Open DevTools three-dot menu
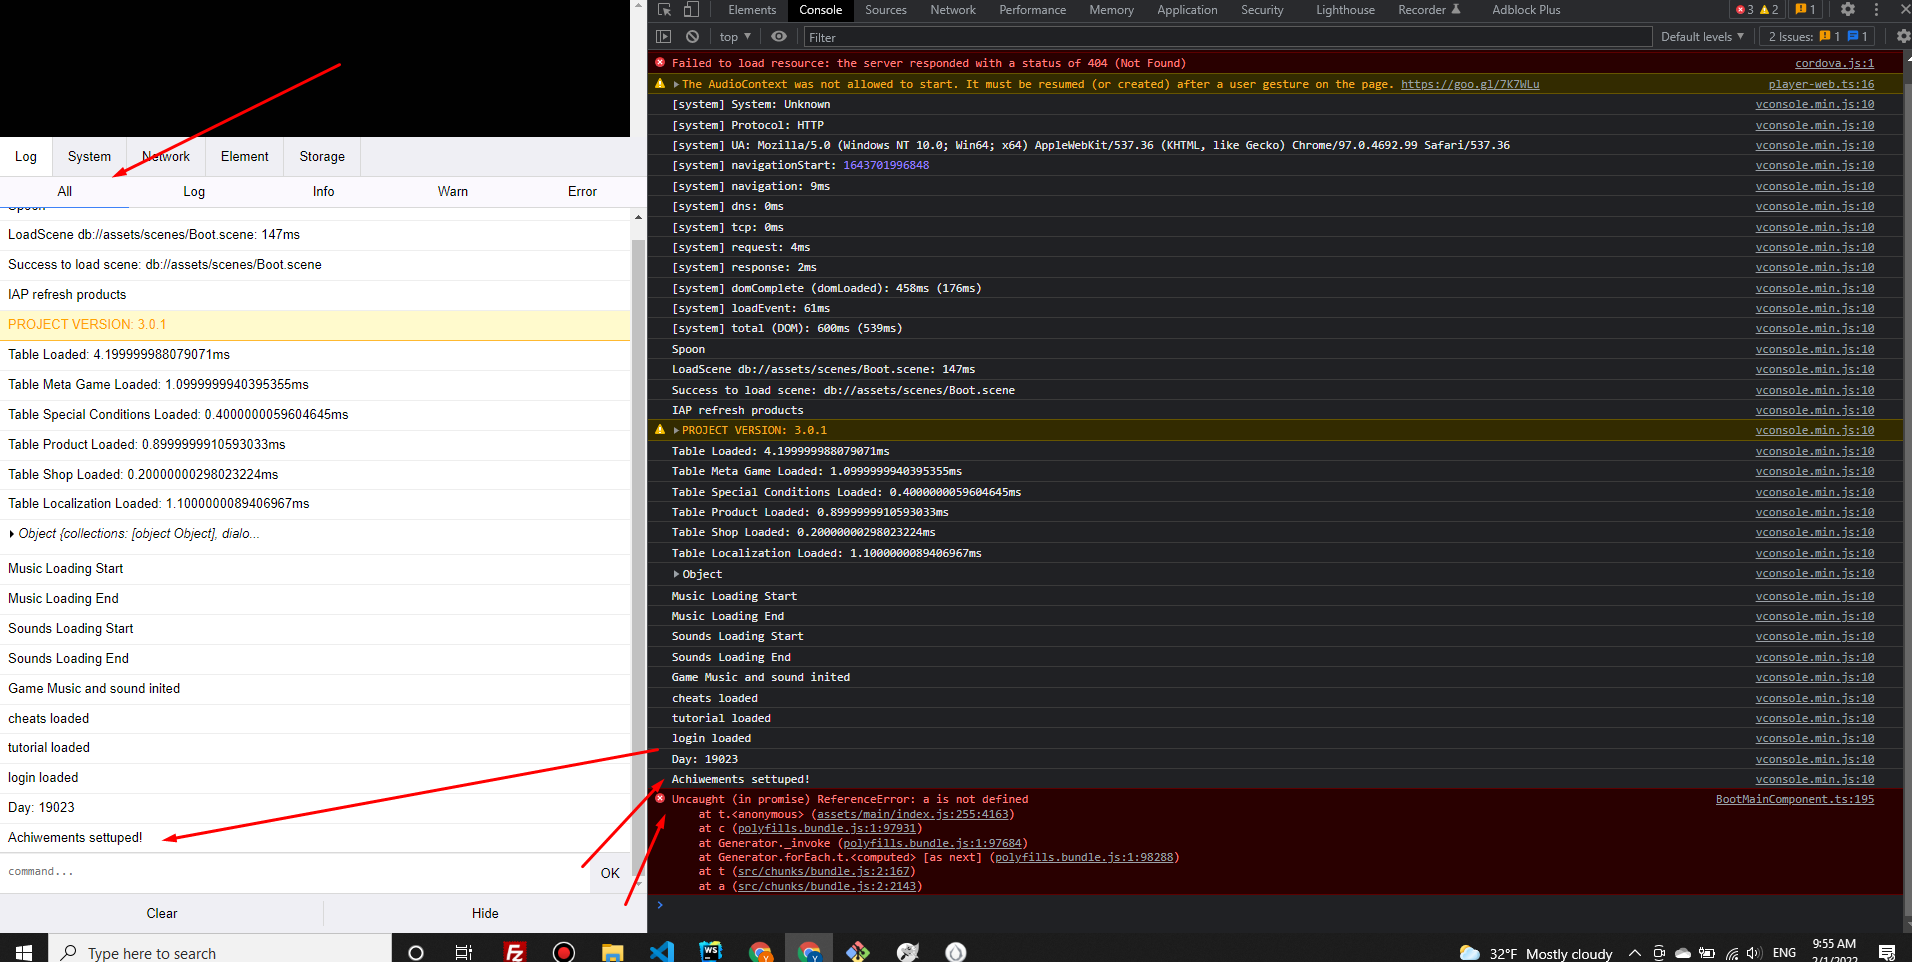This screenshot has height=962, width=1912. [x=1876, y=10]
